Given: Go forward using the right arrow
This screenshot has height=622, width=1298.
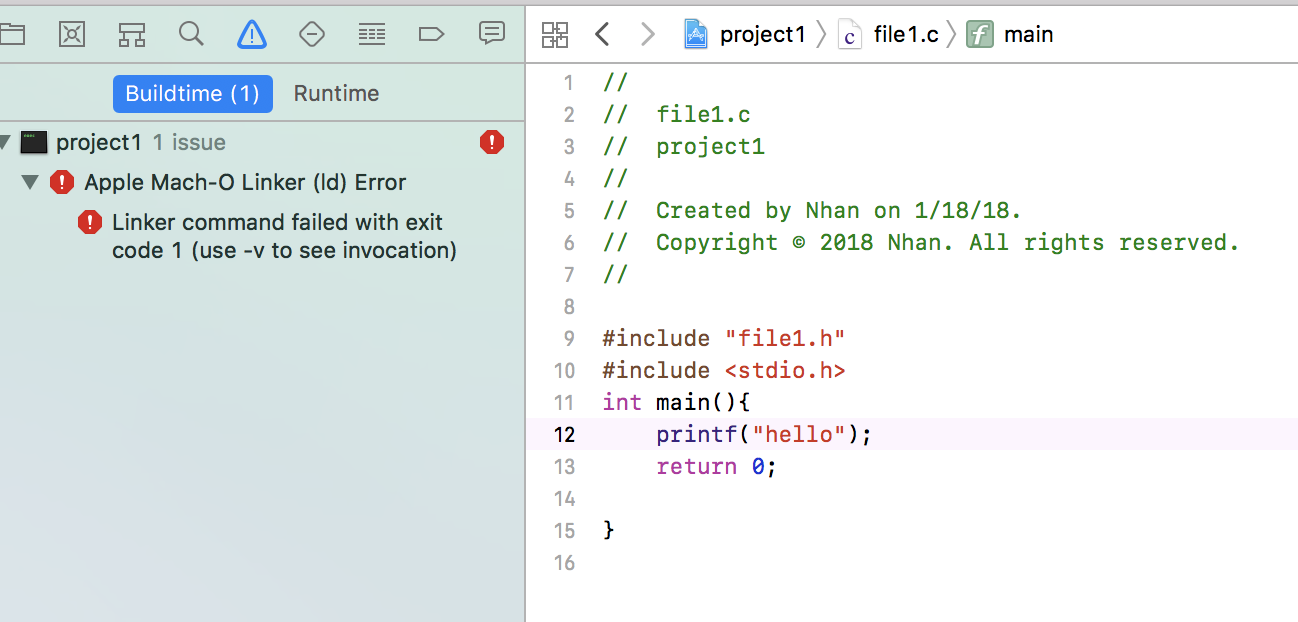Looking at the screenshot, I should (647, 35).
